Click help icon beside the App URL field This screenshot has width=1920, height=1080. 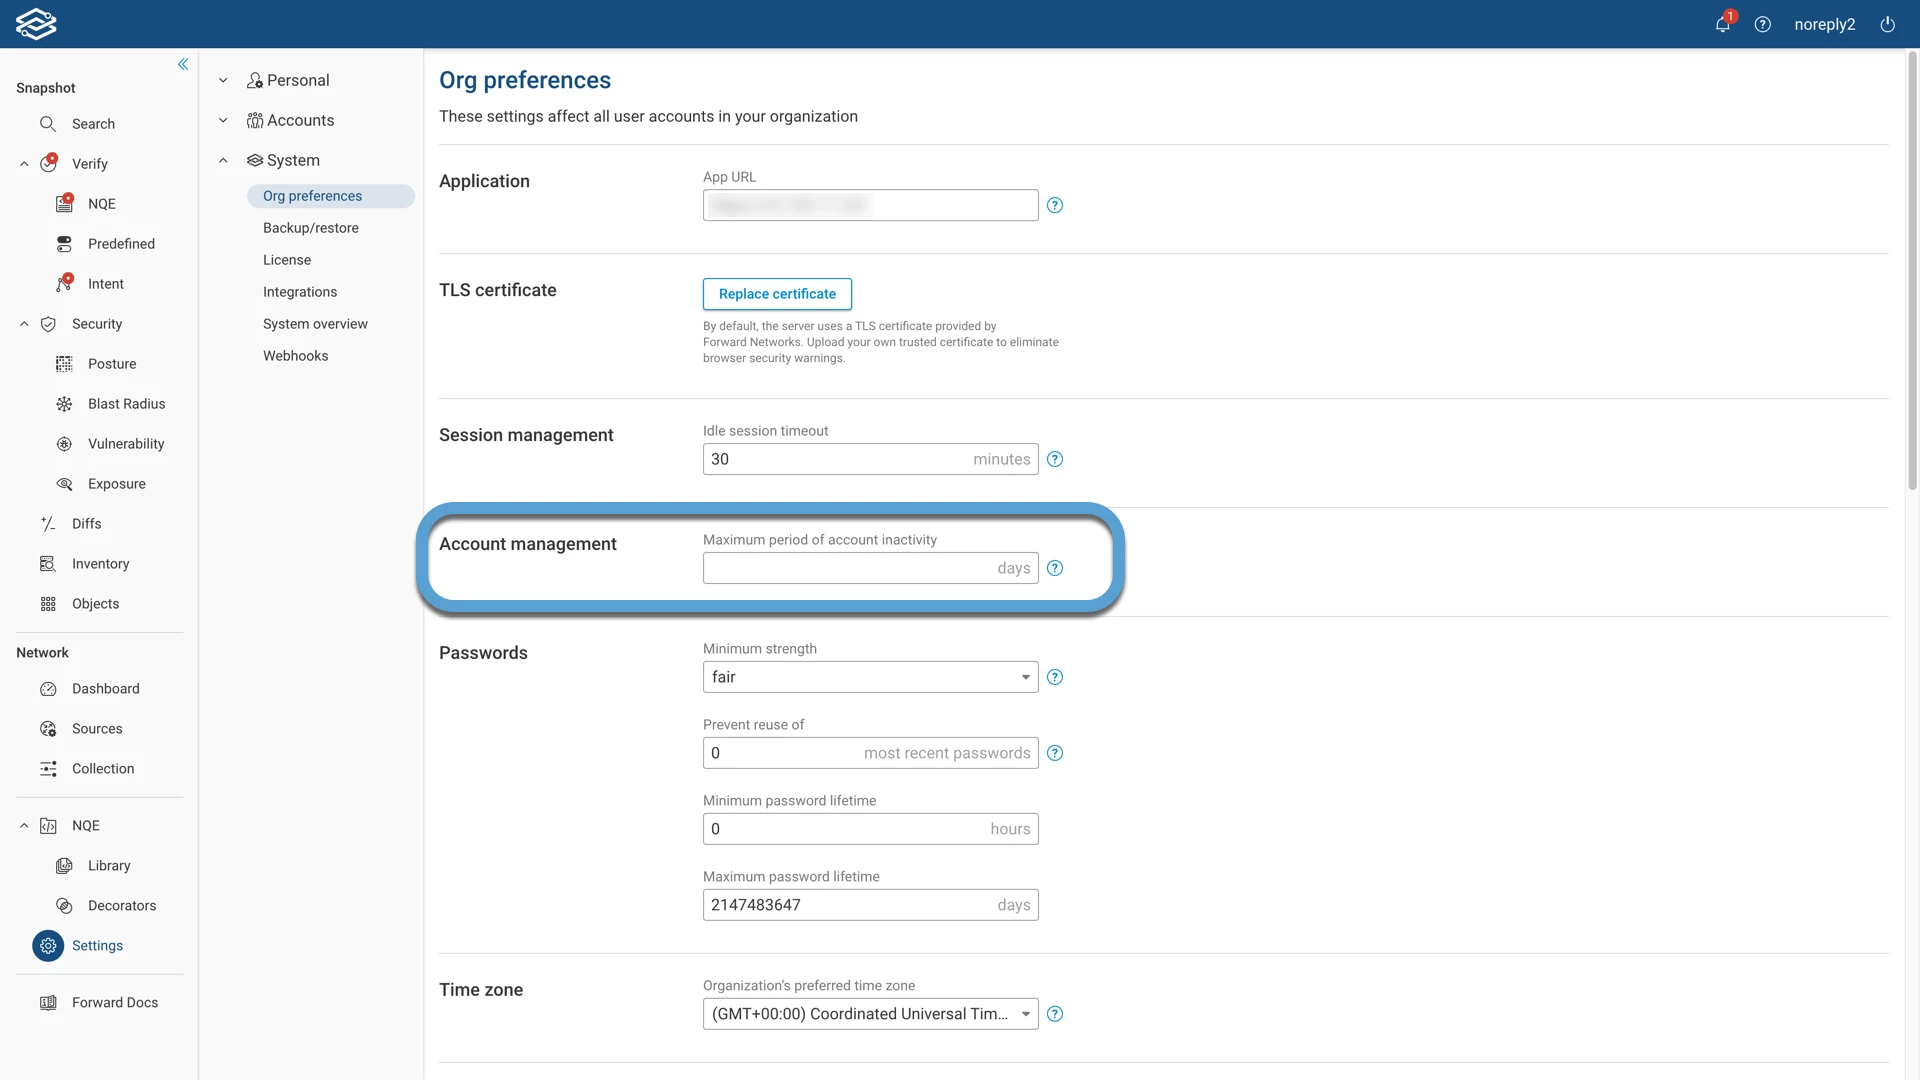click(1055, 206)
